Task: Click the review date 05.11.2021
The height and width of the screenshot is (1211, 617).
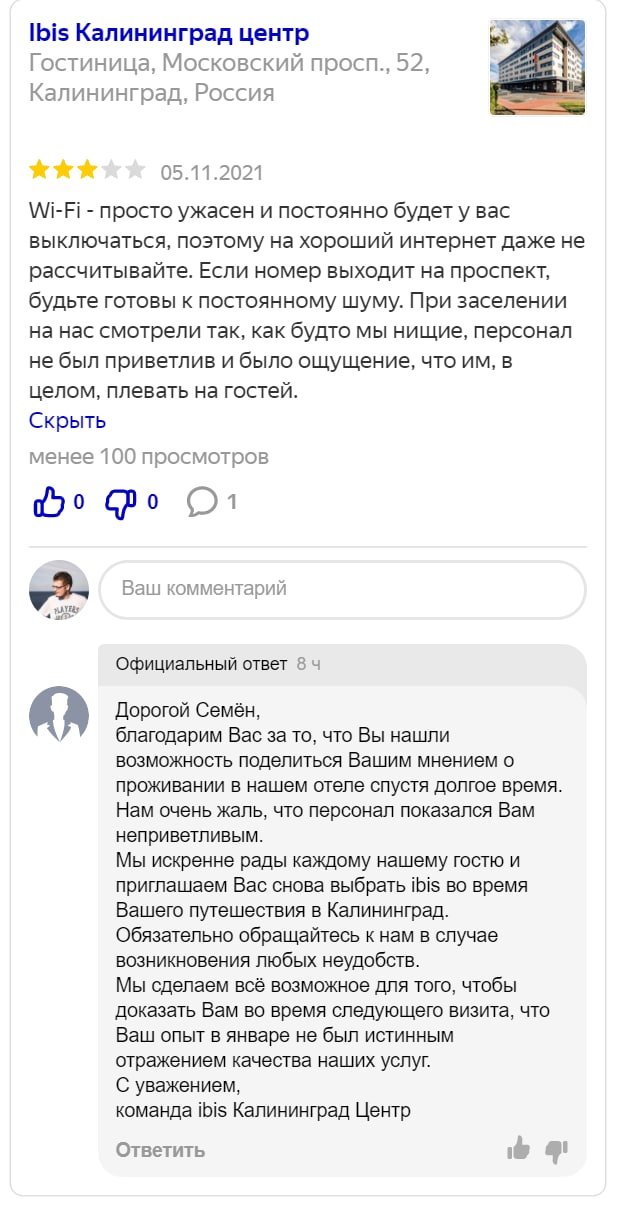Action: coord(212,172)
